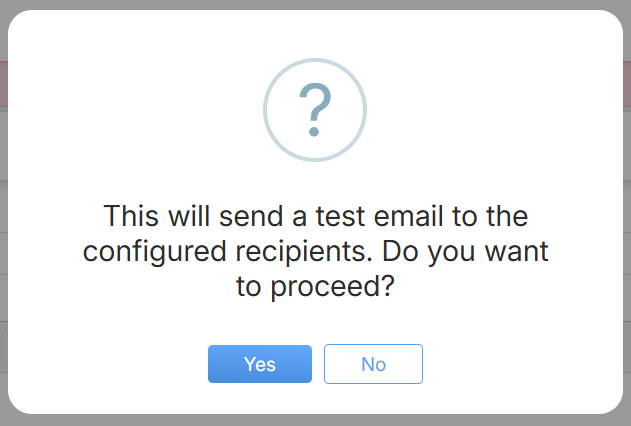Decline the test email with No
Image resolution: width=631 pixels, height=426 pixels.
(x=373, y=364)
